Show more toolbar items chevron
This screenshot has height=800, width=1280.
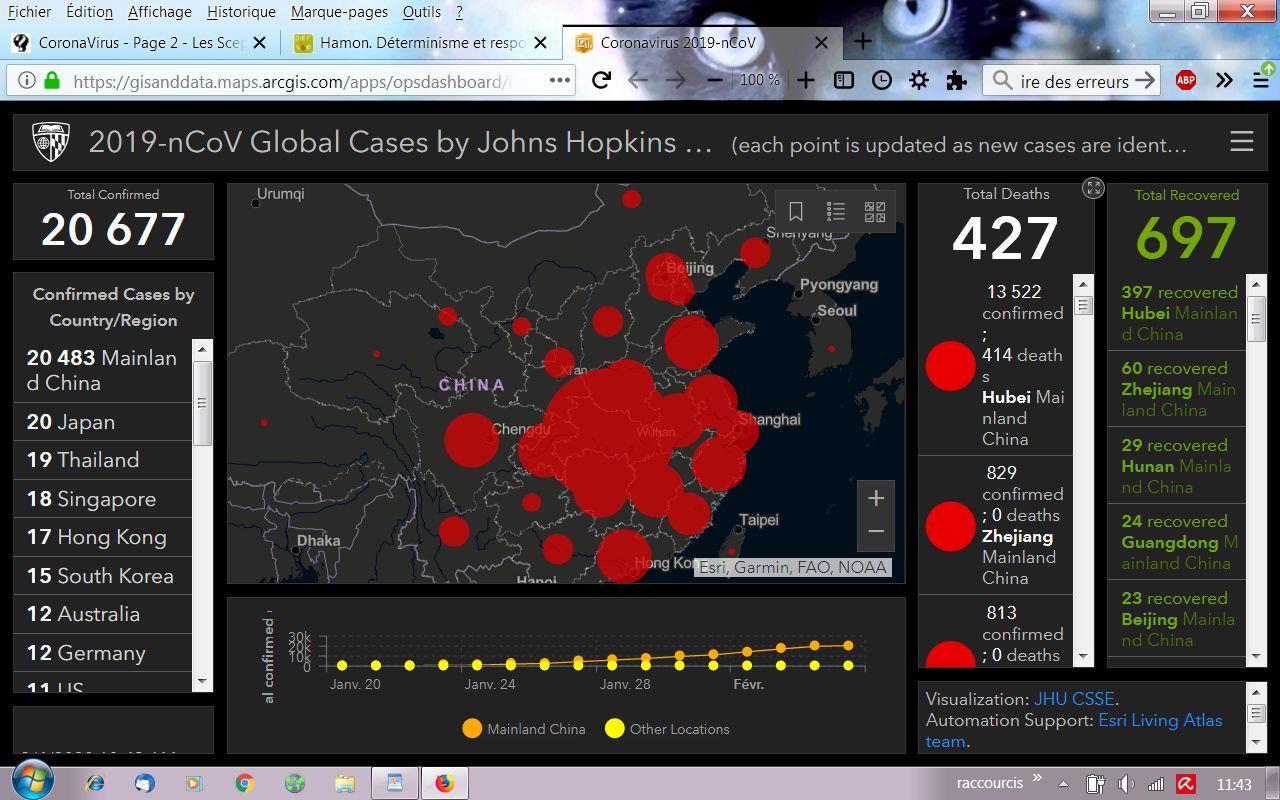1224,81
